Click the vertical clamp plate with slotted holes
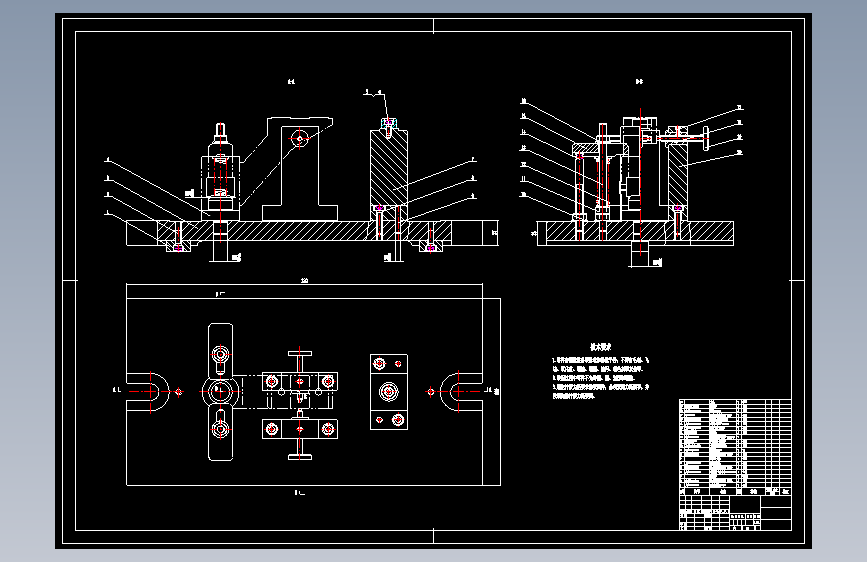 [221, 392]
